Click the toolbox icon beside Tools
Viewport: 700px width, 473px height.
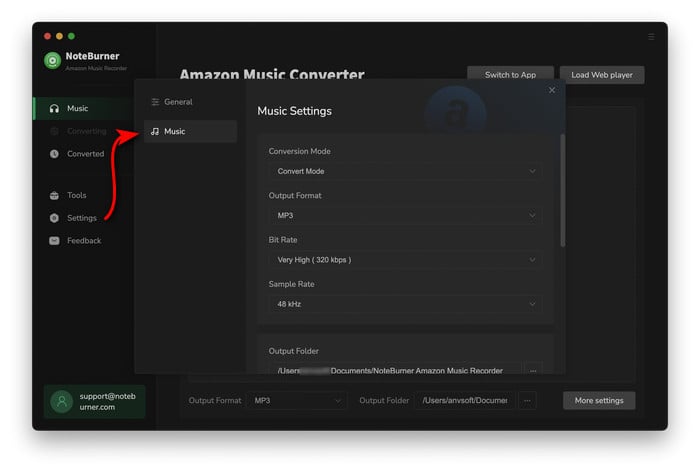[x=54, y=195]
